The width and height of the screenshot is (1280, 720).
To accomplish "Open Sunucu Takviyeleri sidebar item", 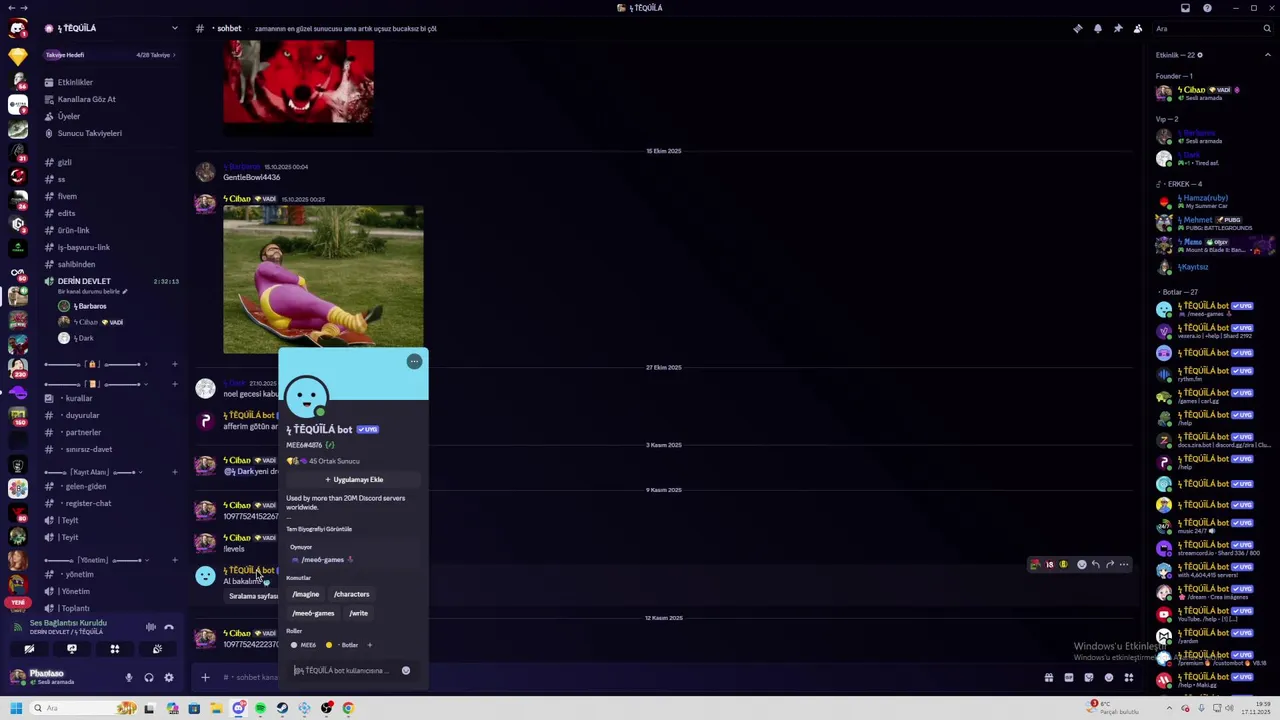I will pyautogui.click(x=110, y=133).
